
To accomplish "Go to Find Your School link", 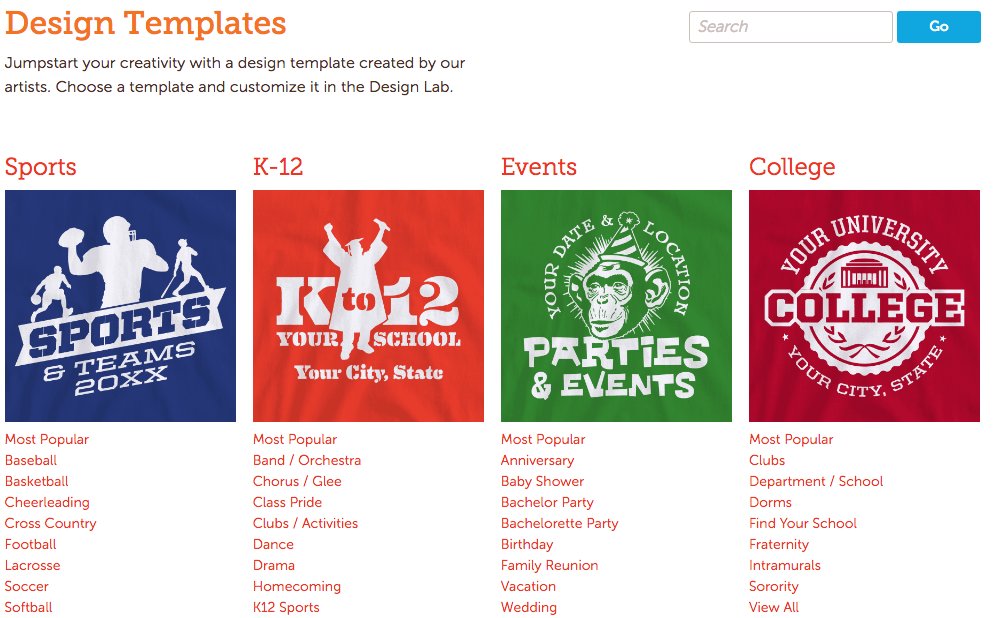I will pos(803,523).
